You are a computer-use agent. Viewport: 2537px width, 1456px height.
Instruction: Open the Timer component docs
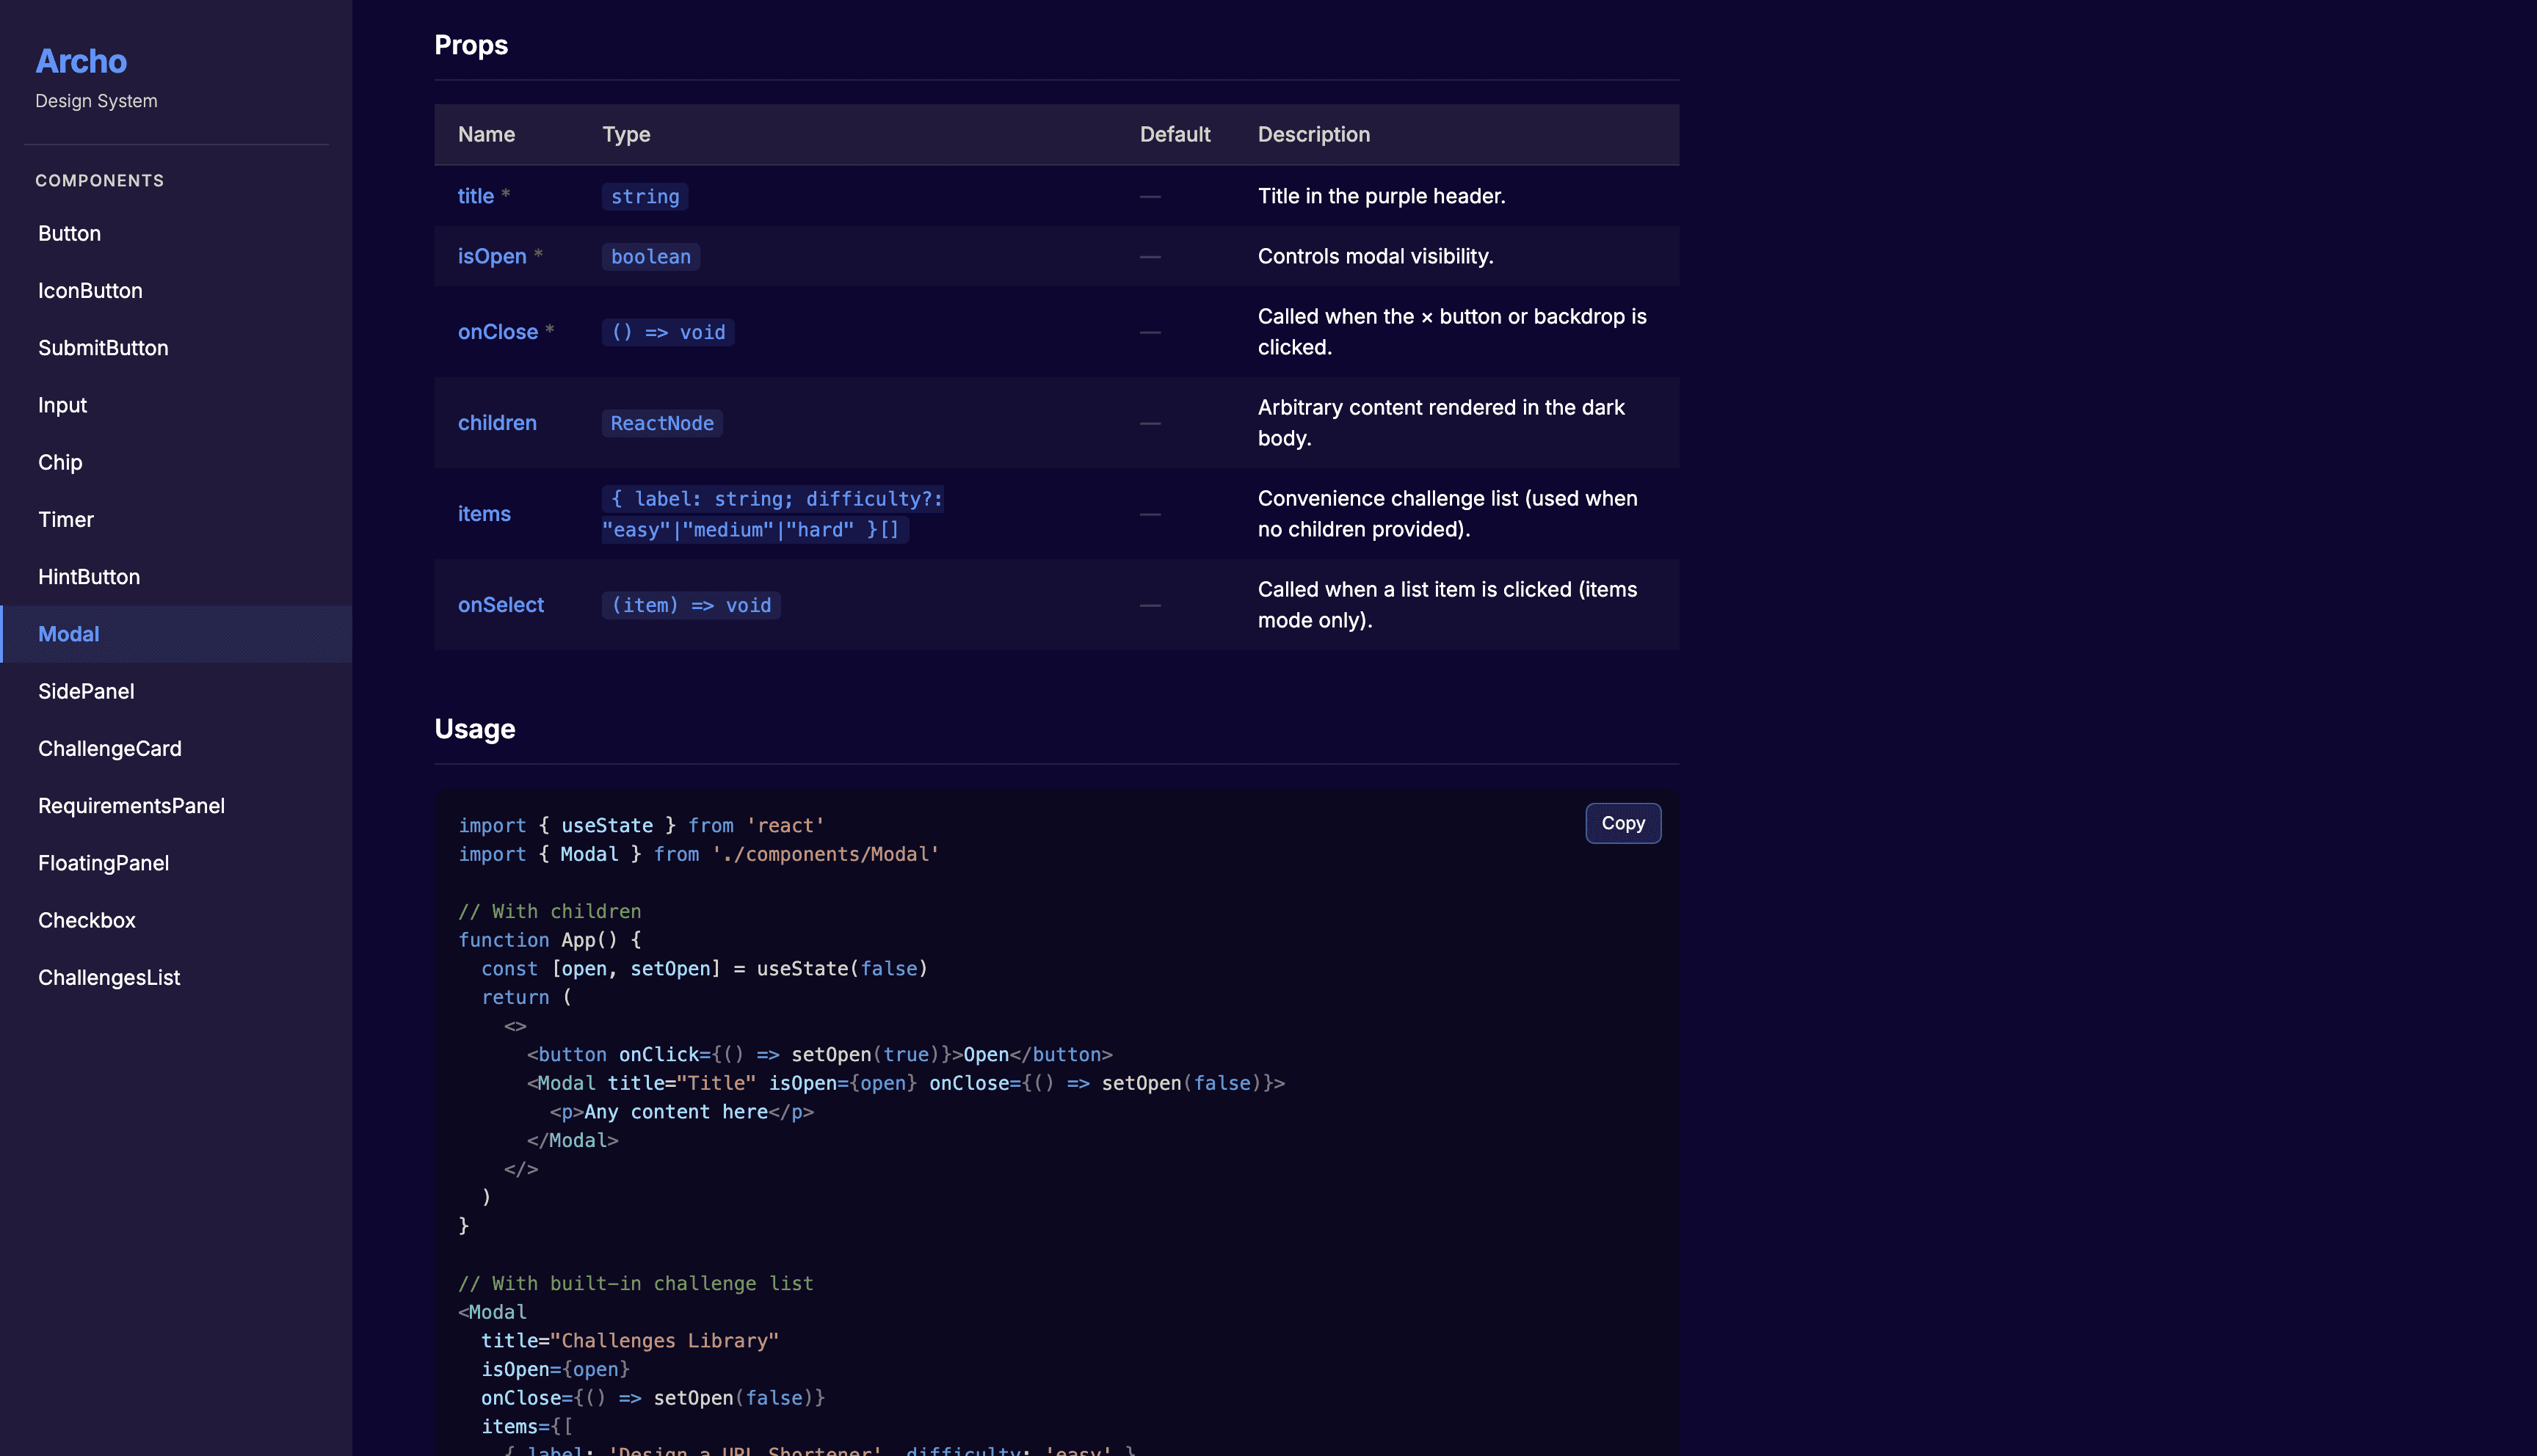click(66, 520)
